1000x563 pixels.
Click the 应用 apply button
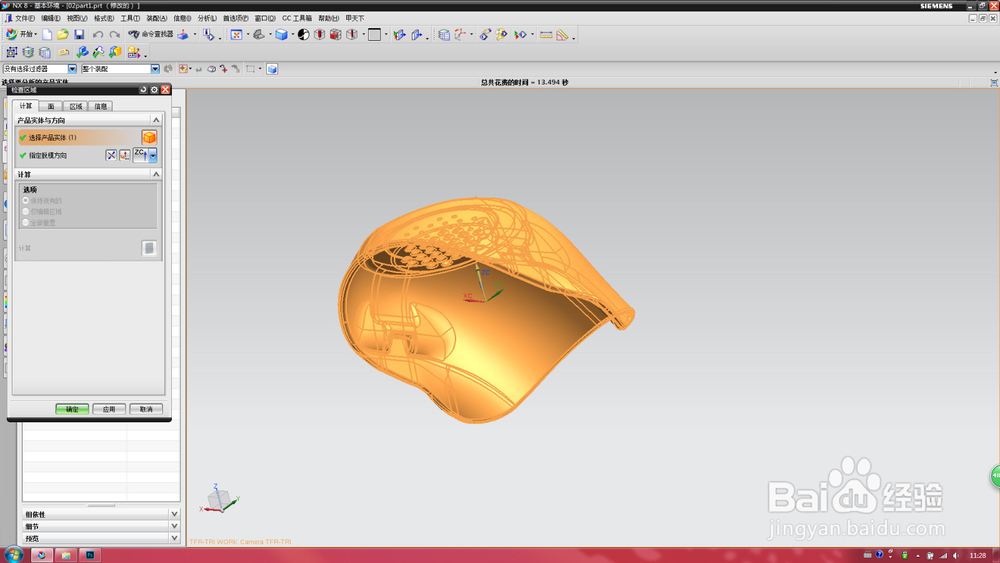pyautogui.click(x=109, y=409)
